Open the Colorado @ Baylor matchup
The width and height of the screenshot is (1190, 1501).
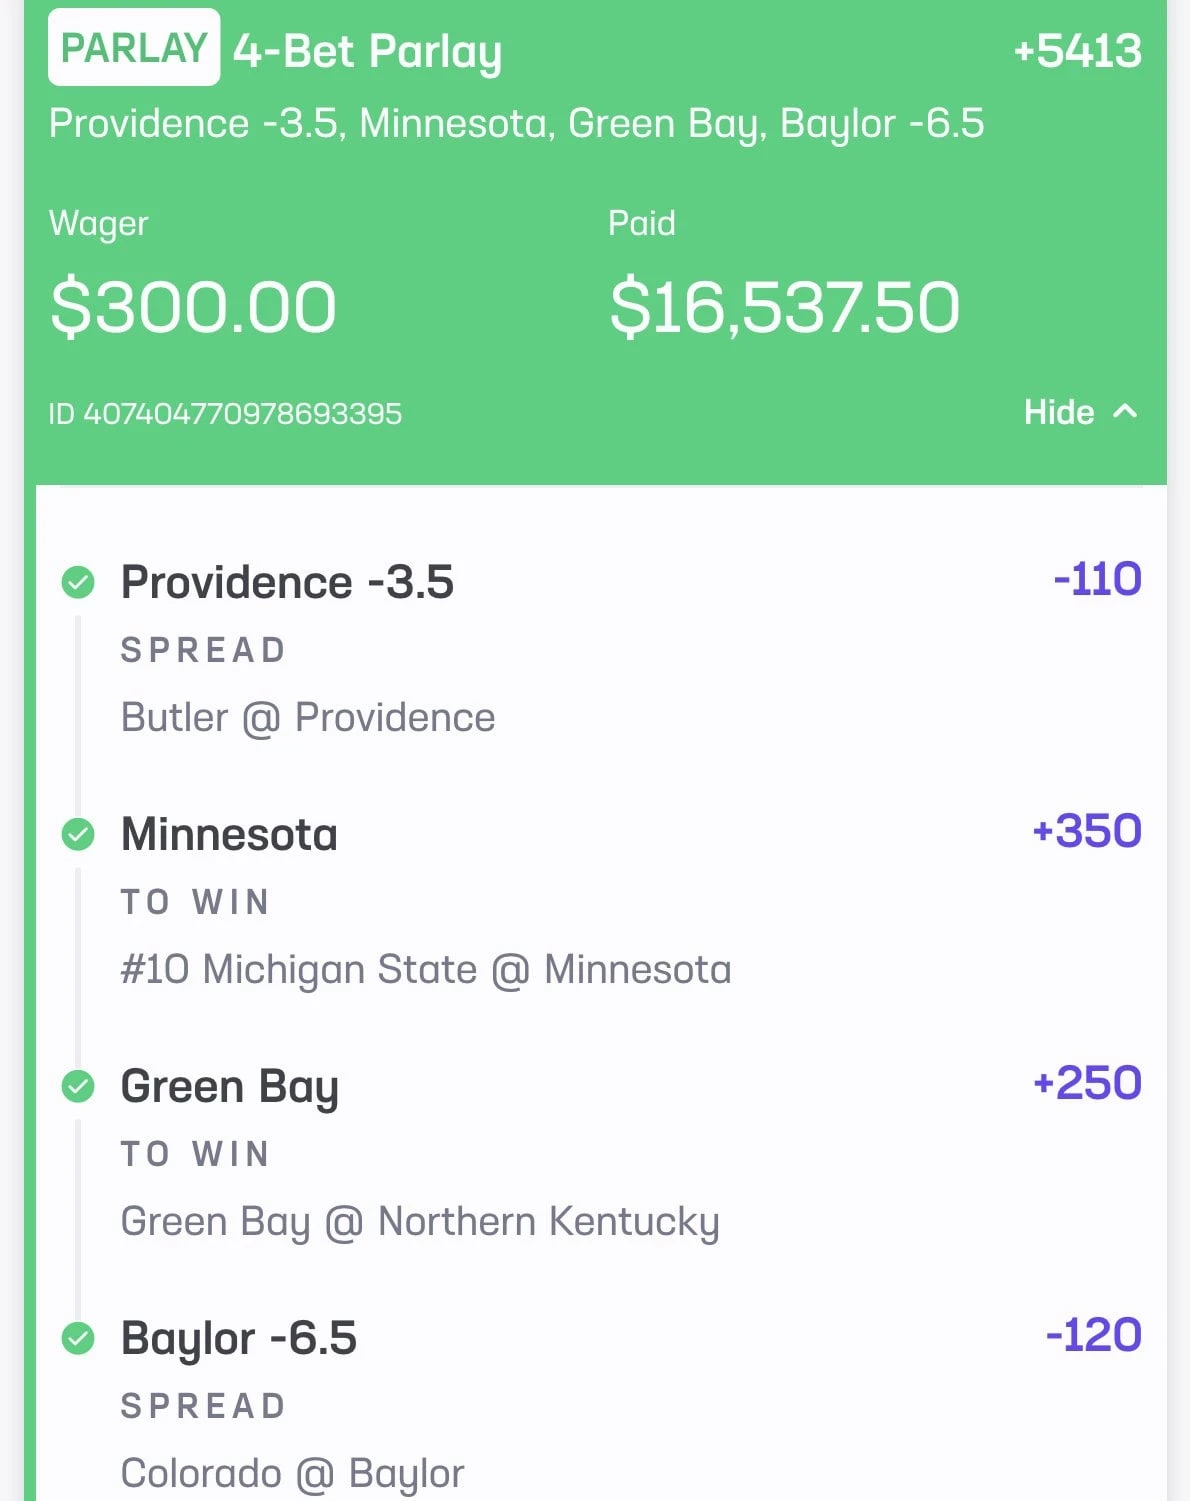click(293, 1475)
